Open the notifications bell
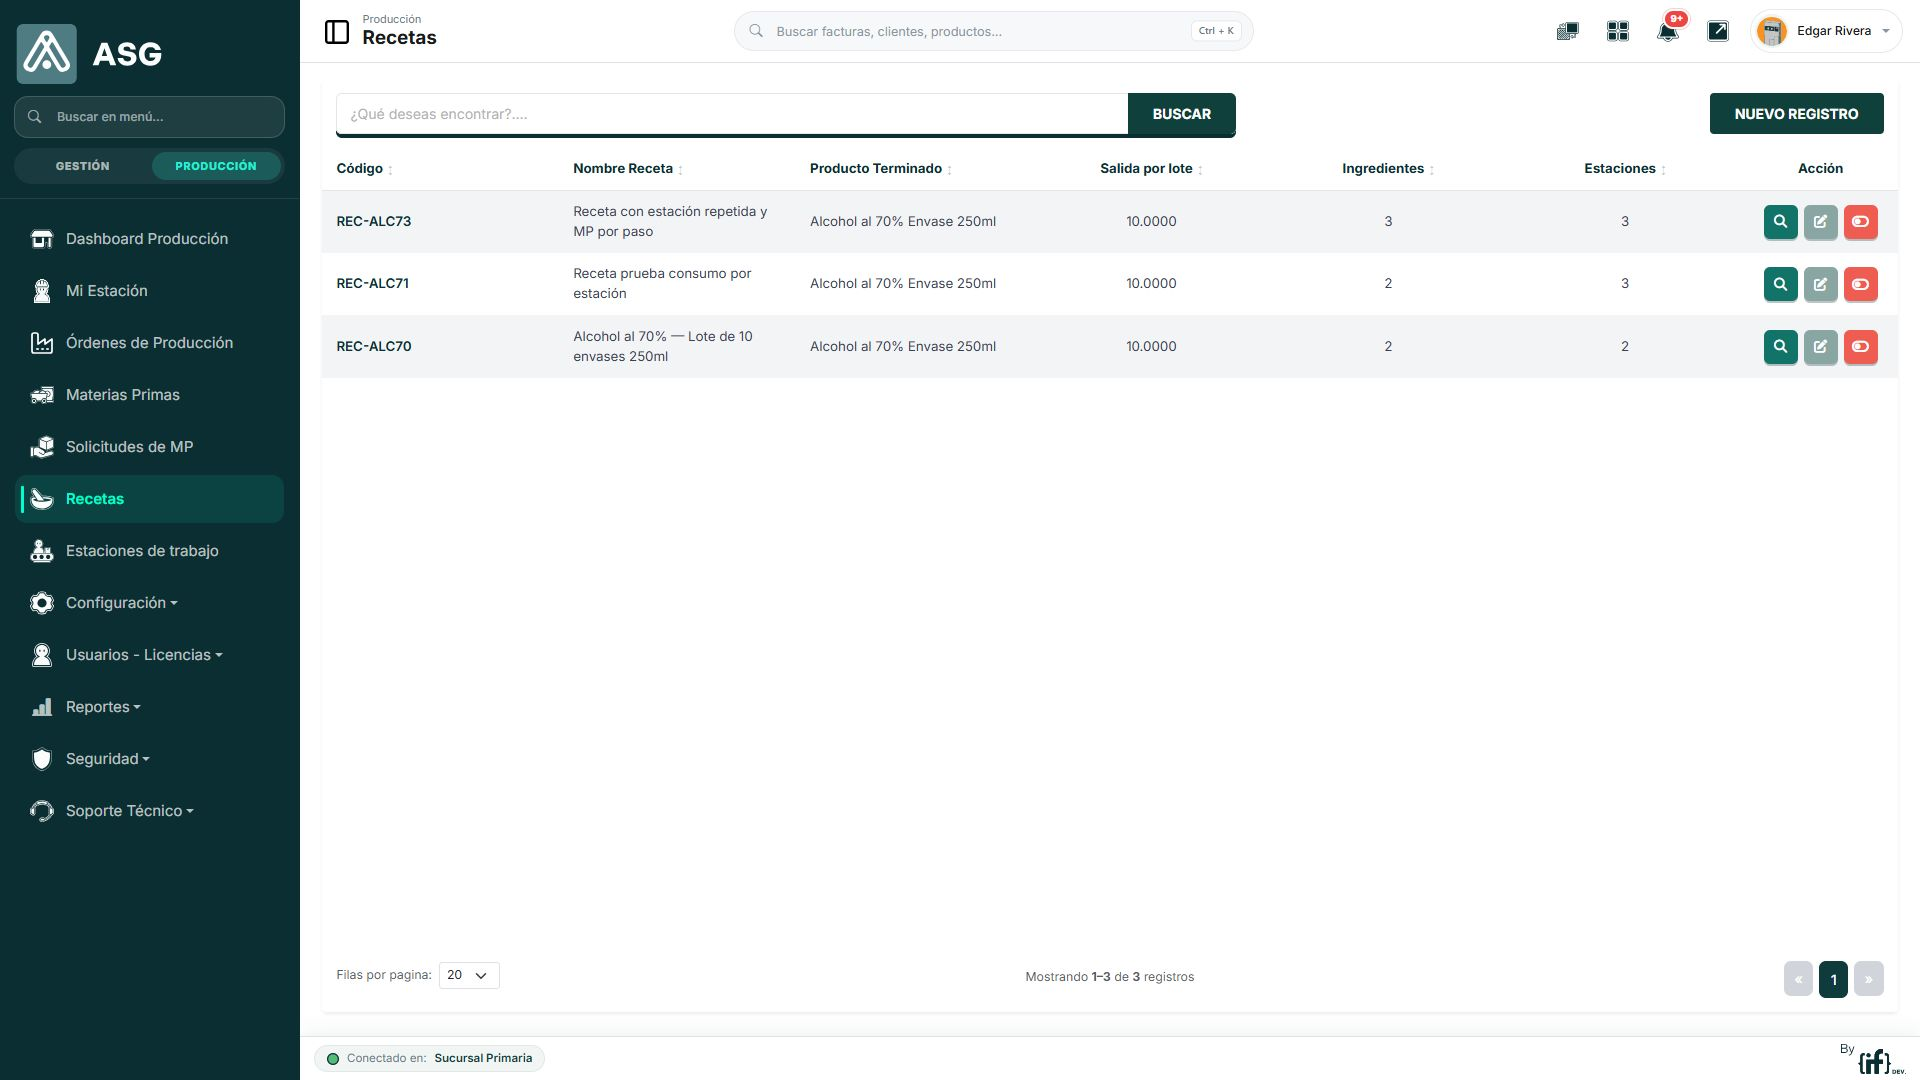The image size is (1920, 1080). (x=1667, y=31)
